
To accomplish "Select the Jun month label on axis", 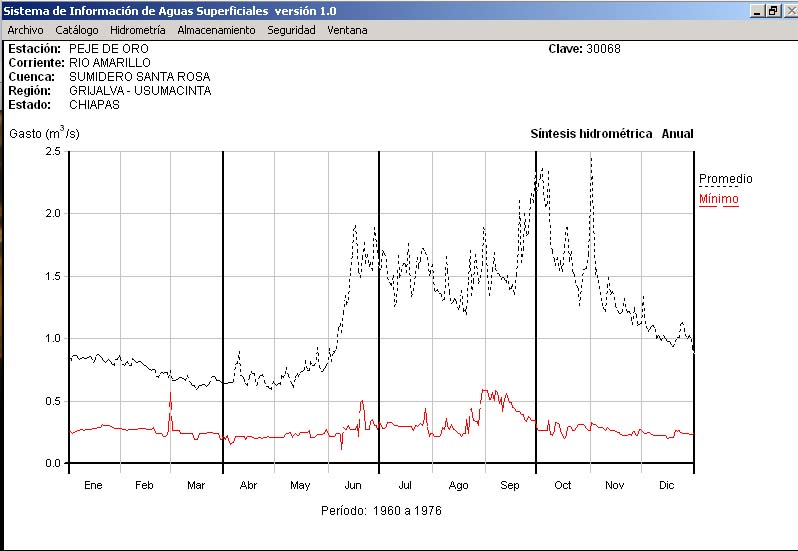I will point(352,486).
